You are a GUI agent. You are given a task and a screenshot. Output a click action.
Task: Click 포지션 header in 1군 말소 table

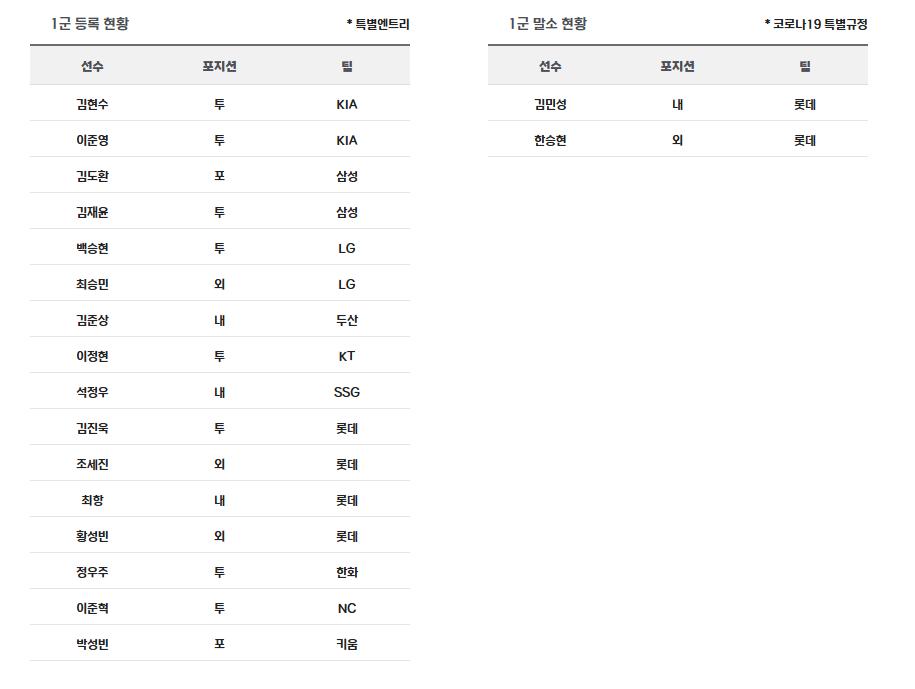tap(677, 67)
